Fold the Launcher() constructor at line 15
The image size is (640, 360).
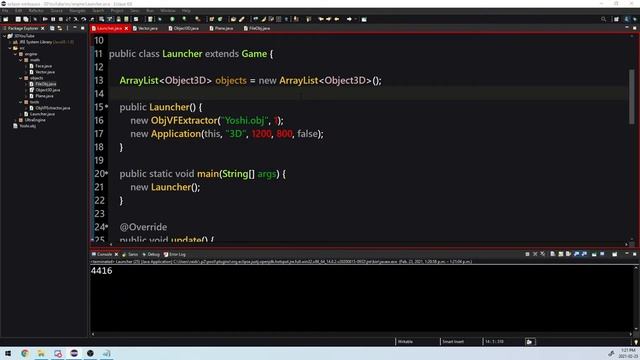(x=107, y=106)
